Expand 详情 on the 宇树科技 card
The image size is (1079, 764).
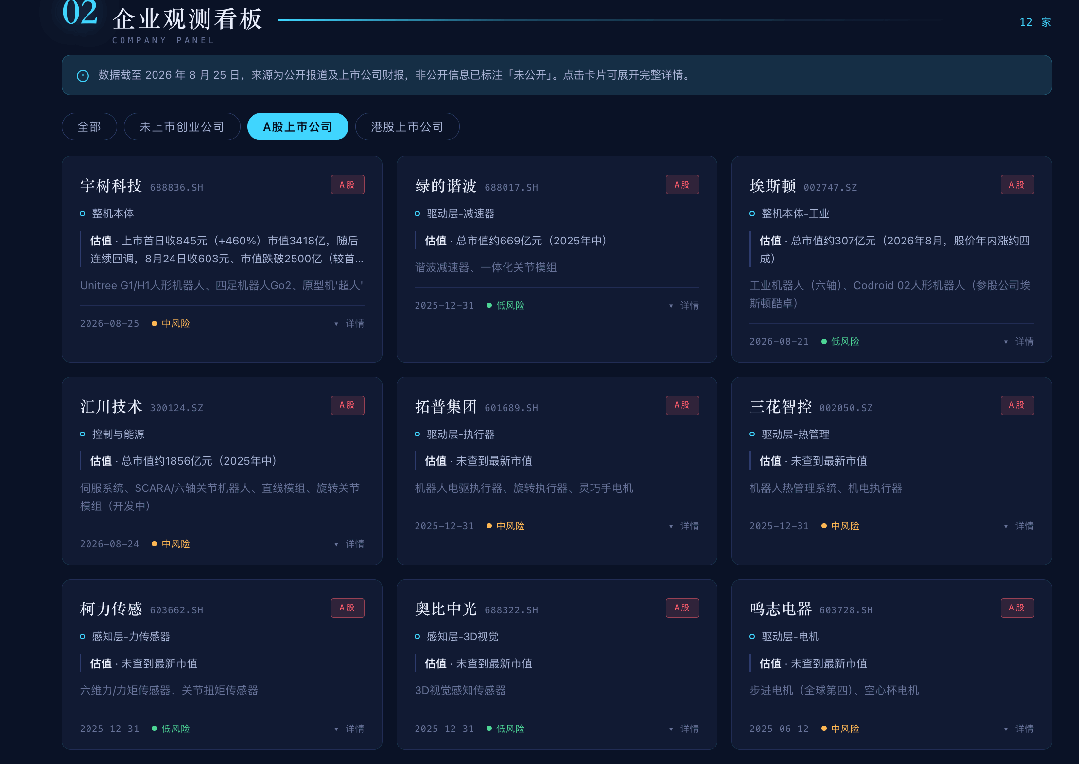tap(350, 323)
